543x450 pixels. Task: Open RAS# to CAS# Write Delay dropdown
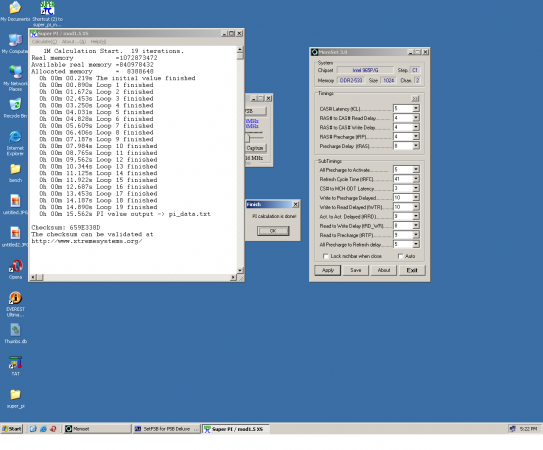[416, 127]
